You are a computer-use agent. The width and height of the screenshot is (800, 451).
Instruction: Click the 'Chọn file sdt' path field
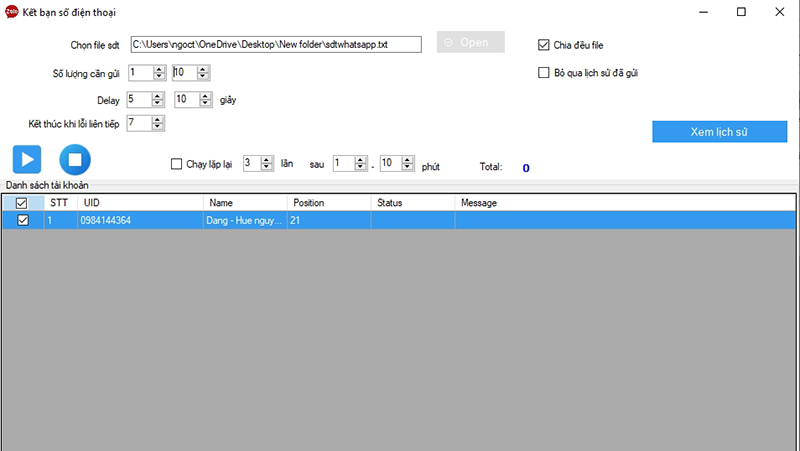pyautogui.click(x=275, y=44)
